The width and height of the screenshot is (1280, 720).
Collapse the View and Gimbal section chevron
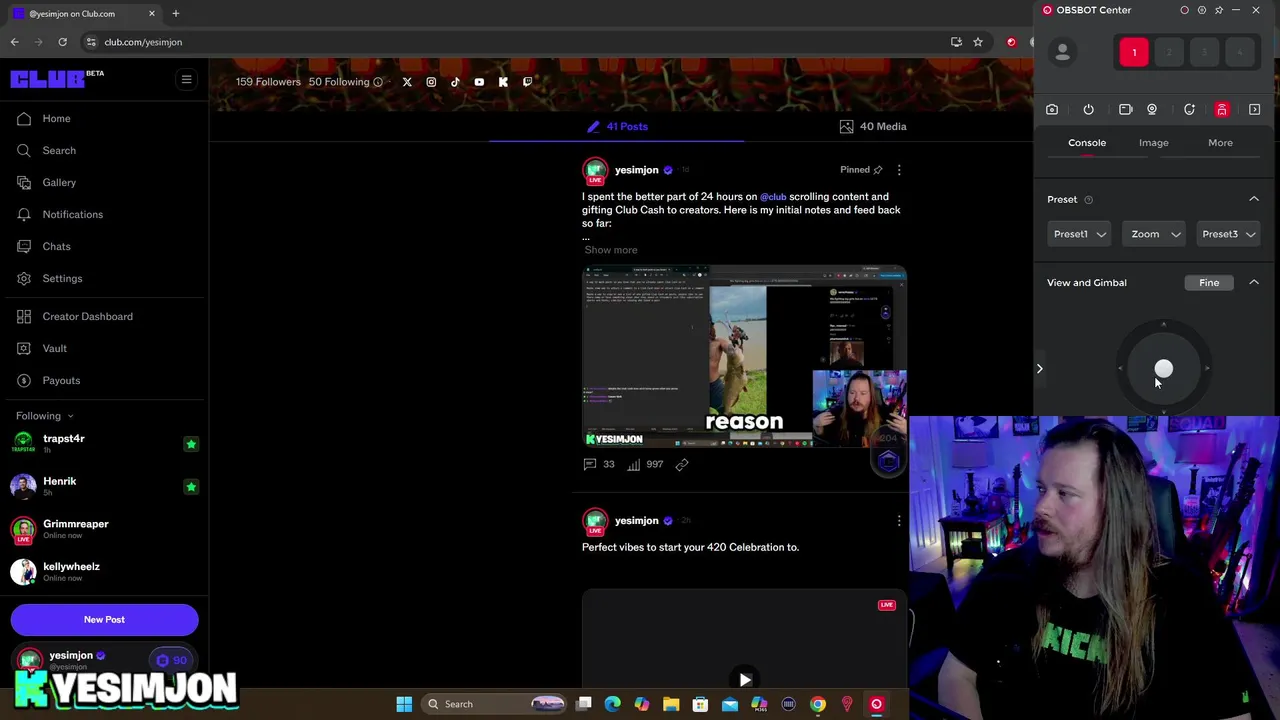click(x=1254, y=282)
